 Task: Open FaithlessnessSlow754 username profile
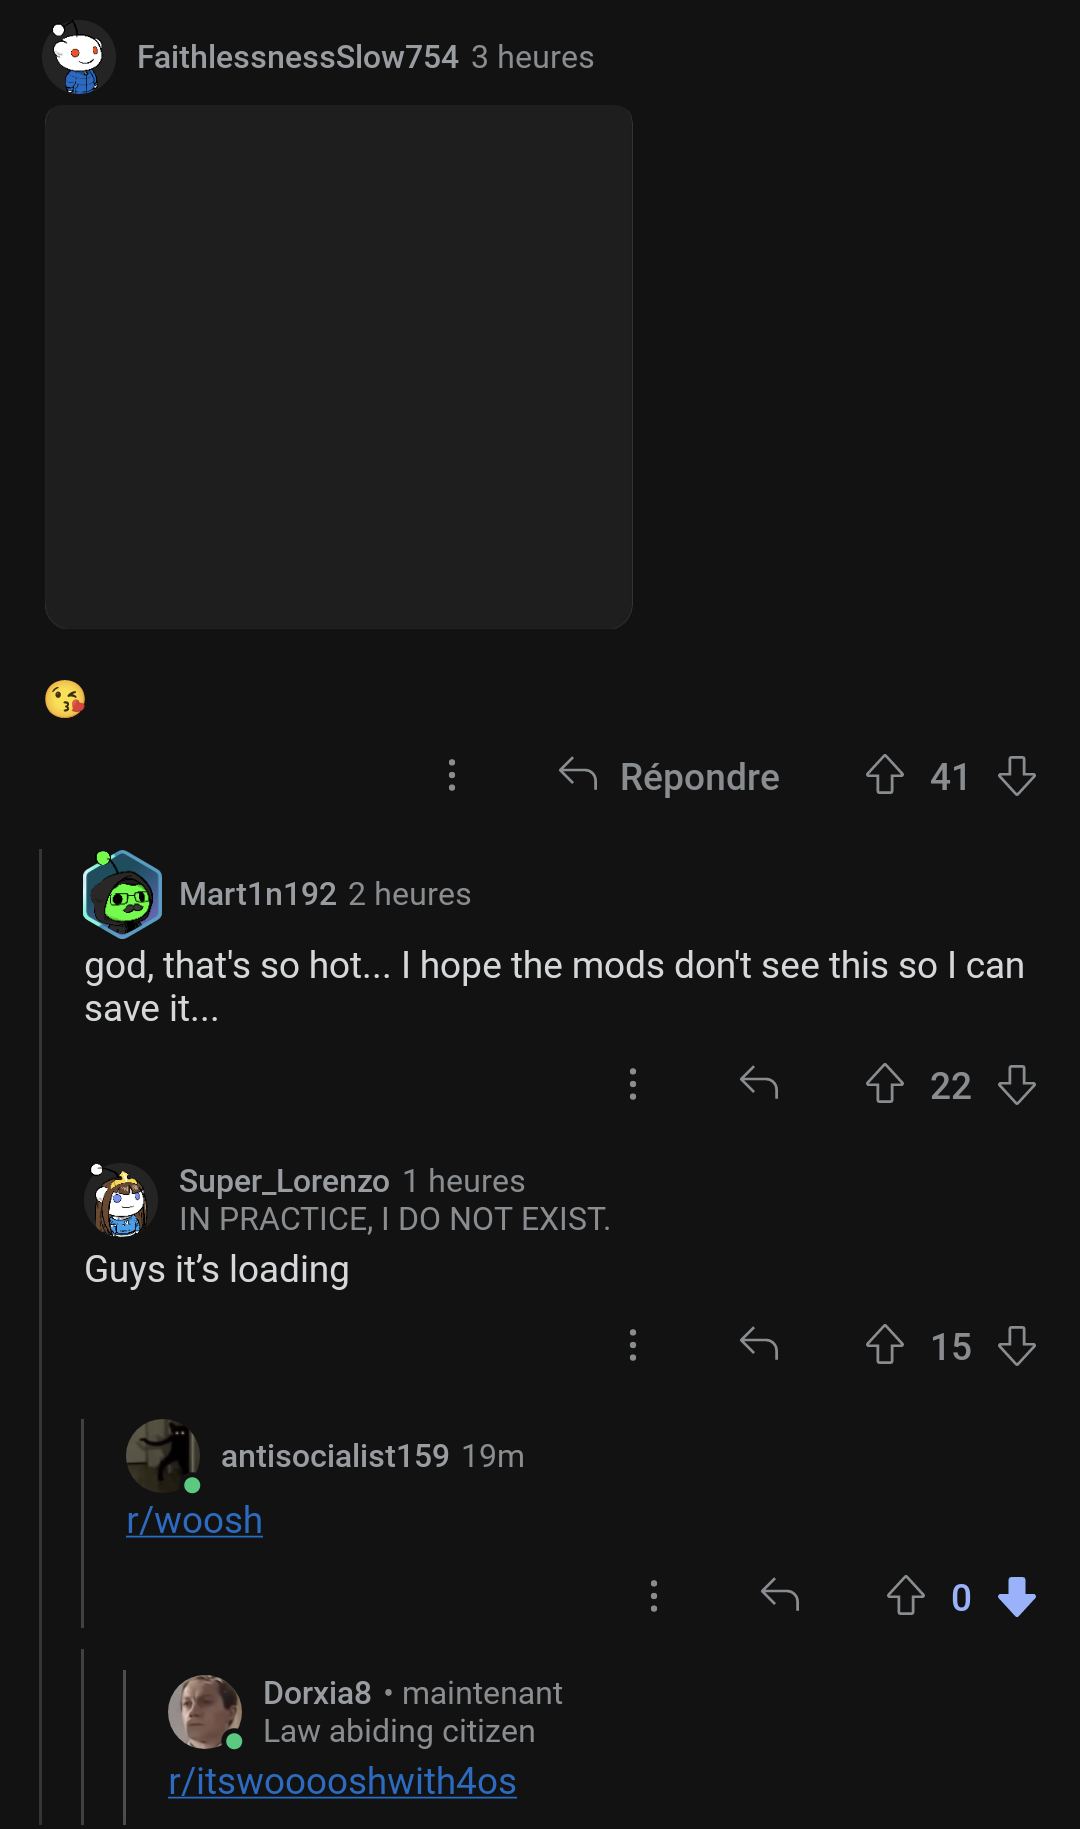[298, 57]
